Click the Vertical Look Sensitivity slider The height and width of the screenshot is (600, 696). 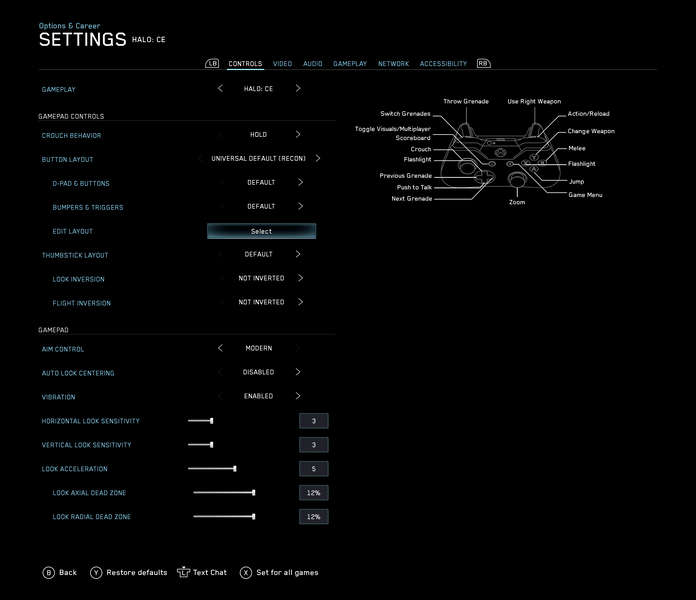[x=201, y=445]
